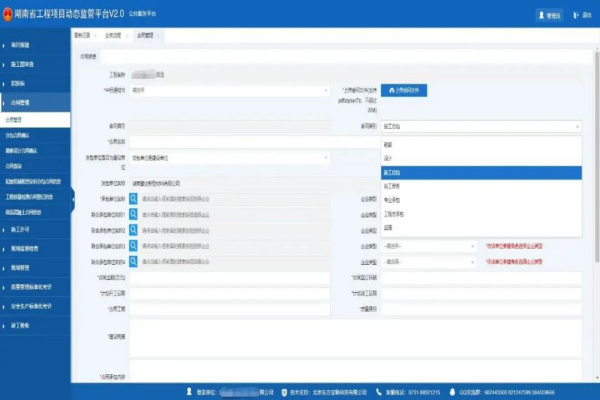Click the search icon for 联合承包单位名称3
The image size is (600, 400).
pyautogui.click(x=133, y=246)
